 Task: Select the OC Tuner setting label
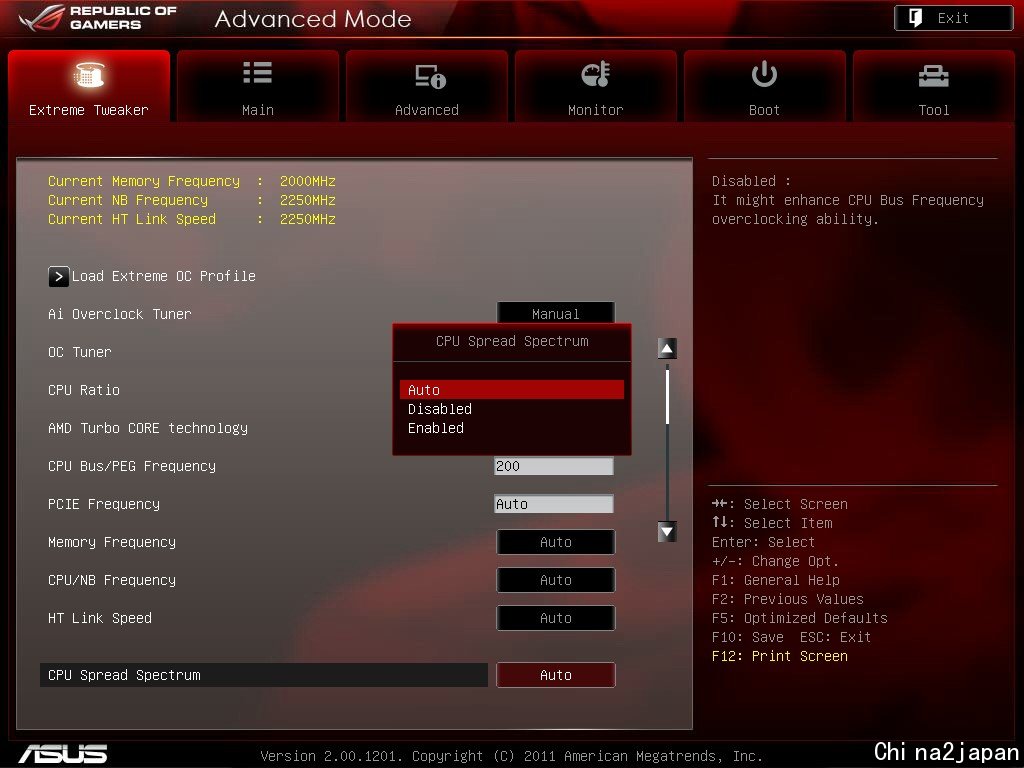coord(80,352)
